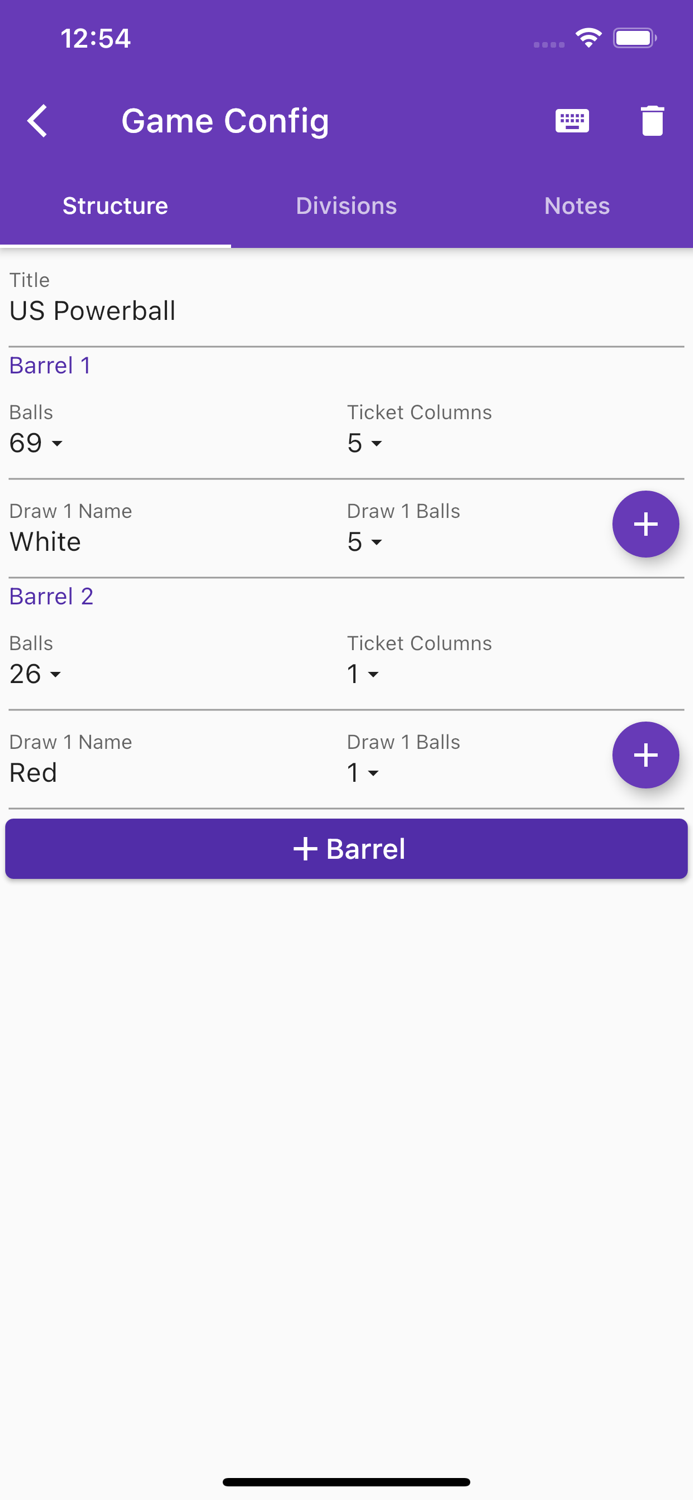Tap the plus icon next to Barrel 2 draws
This screenshot has width=693, height=1500.
tap(645, 755)
